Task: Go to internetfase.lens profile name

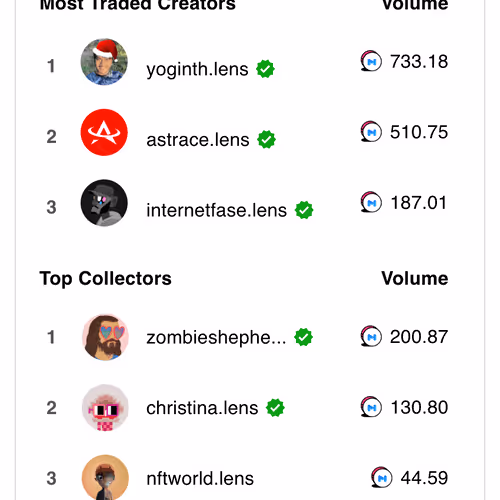Action: [x=217, y=210]
